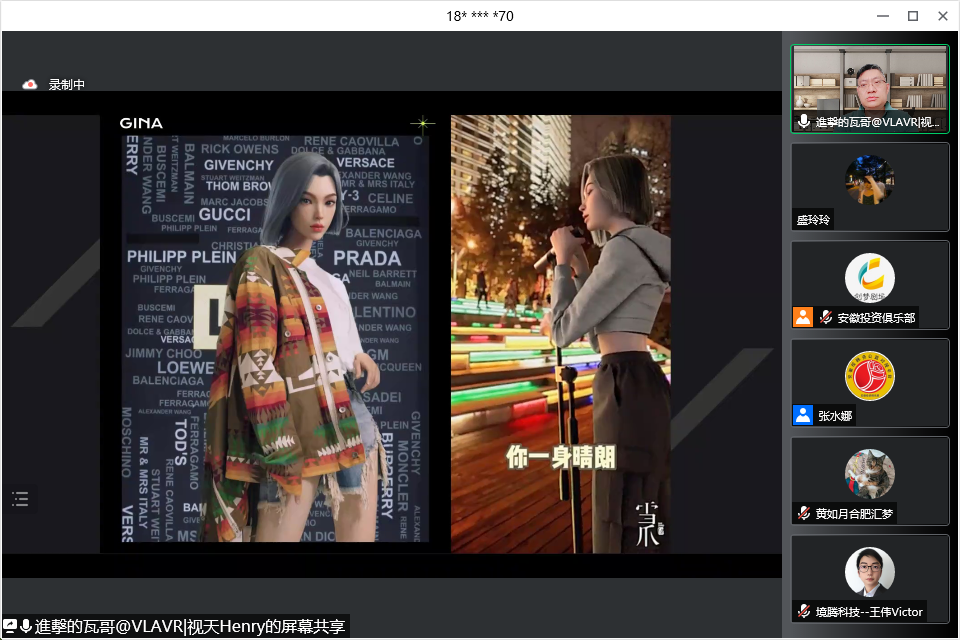The width and height of the screenshot is (960, 640).
Task: Click the singer image with 你一身晴朗 caption
Action: click(561, 334)
